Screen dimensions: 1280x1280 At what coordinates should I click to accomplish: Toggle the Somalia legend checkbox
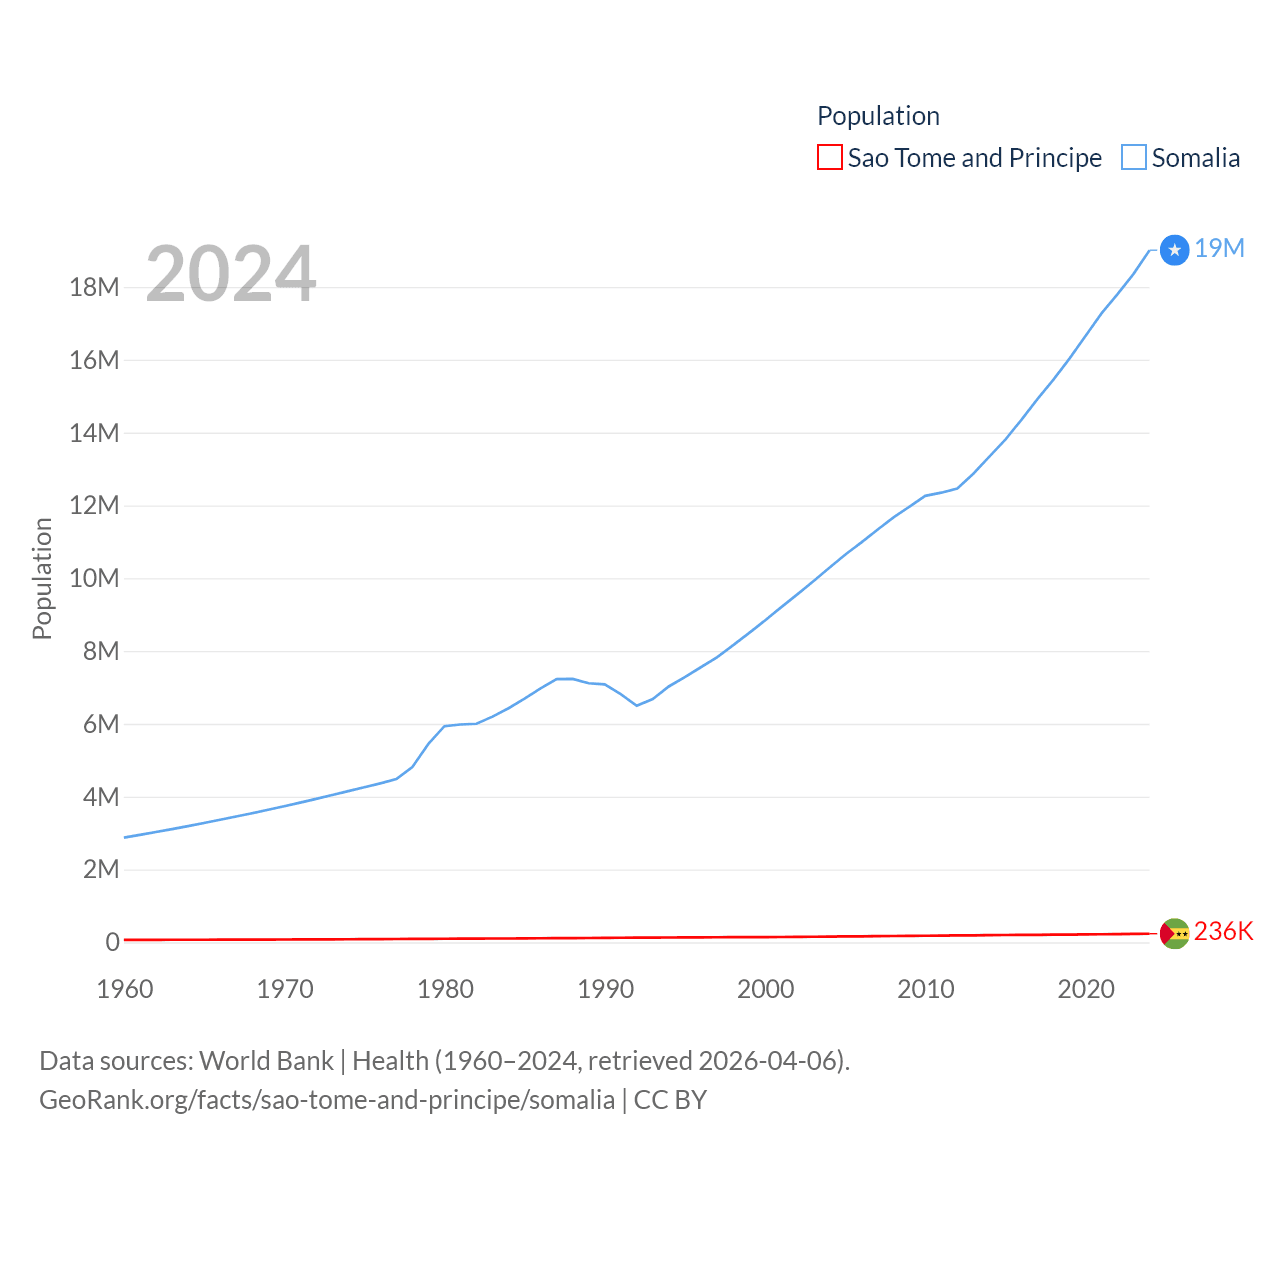[1133, 158]
